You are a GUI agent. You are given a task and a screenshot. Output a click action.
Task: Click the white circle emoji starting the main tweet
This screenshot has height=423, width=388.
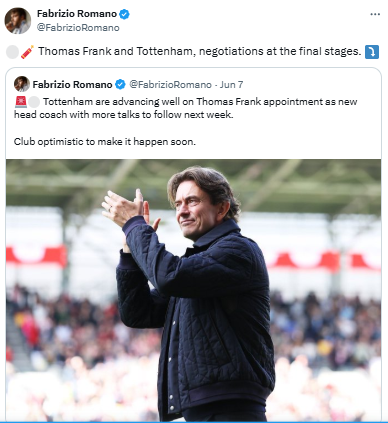click(x=12, y=52)
